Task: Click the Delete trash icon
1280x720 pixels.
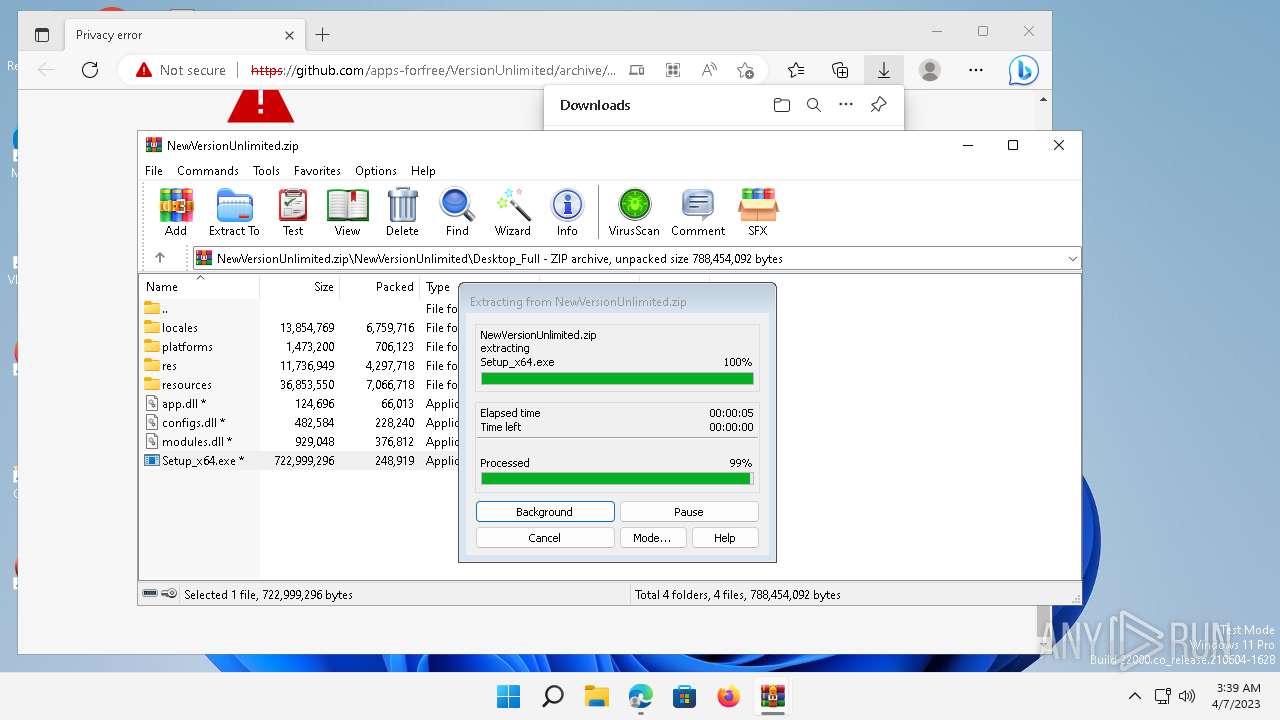Action: click(402, 212)
